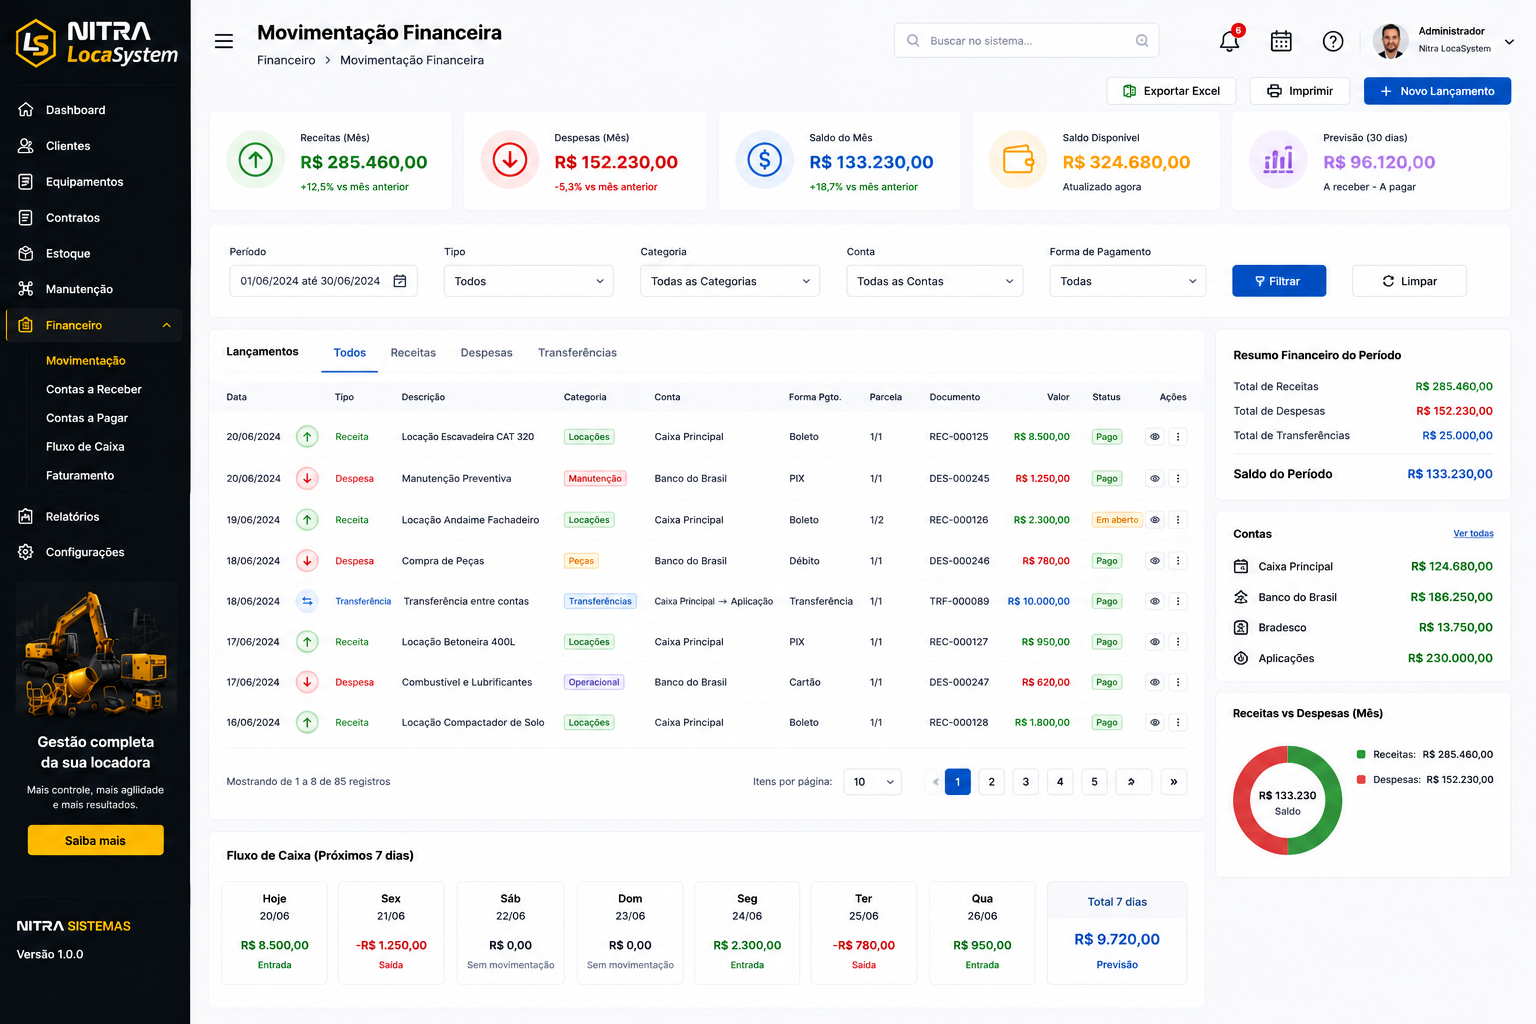1536x1024 pixels.
Task: View details eye icon for REC-000128
Action: coord(1155,722)
